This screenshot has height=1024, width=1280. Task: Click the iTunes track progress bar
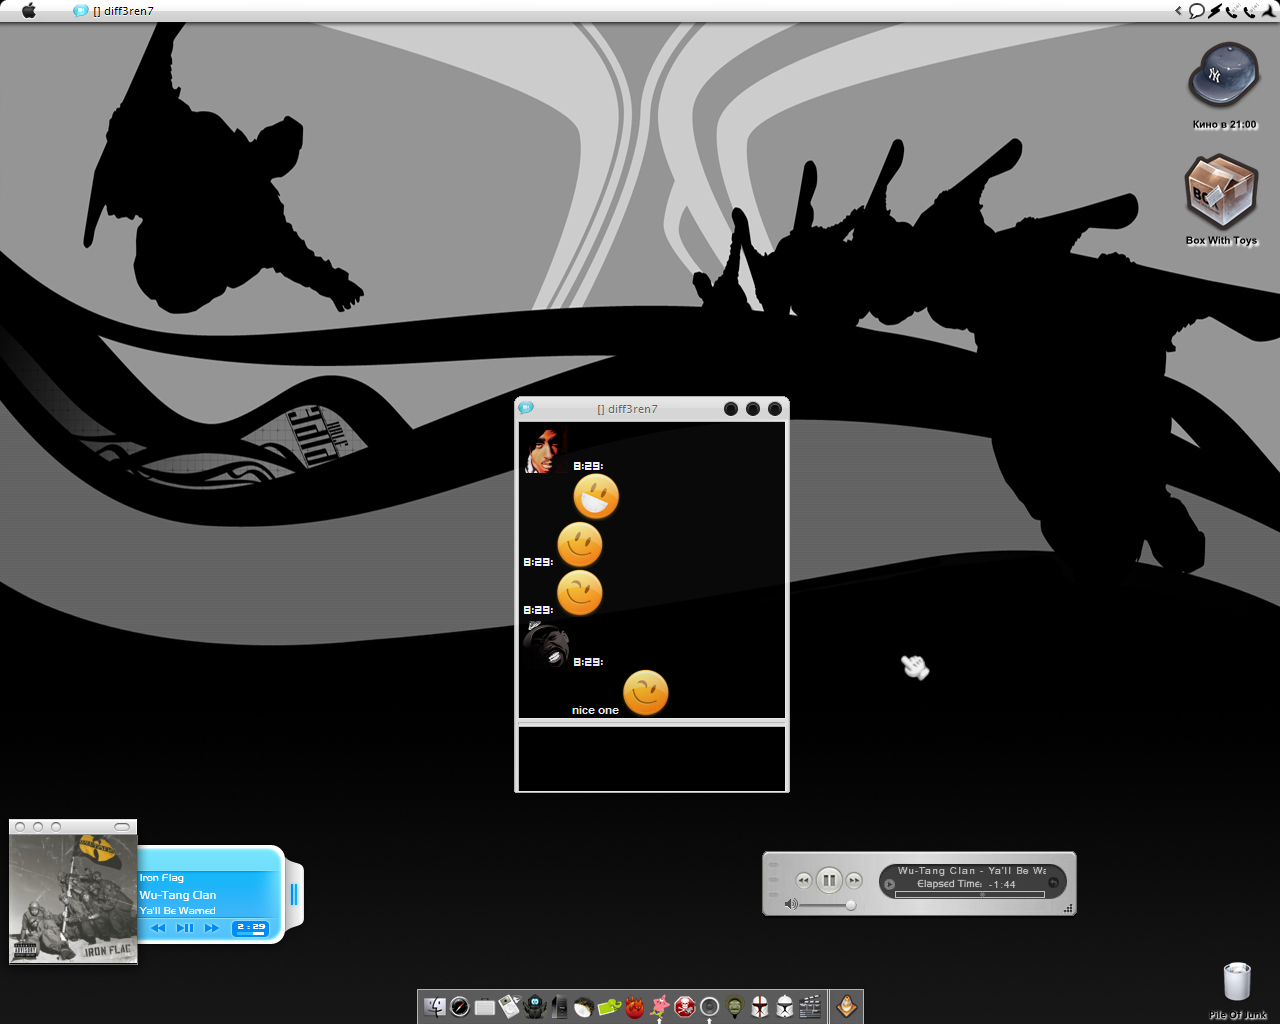[970, 895]
